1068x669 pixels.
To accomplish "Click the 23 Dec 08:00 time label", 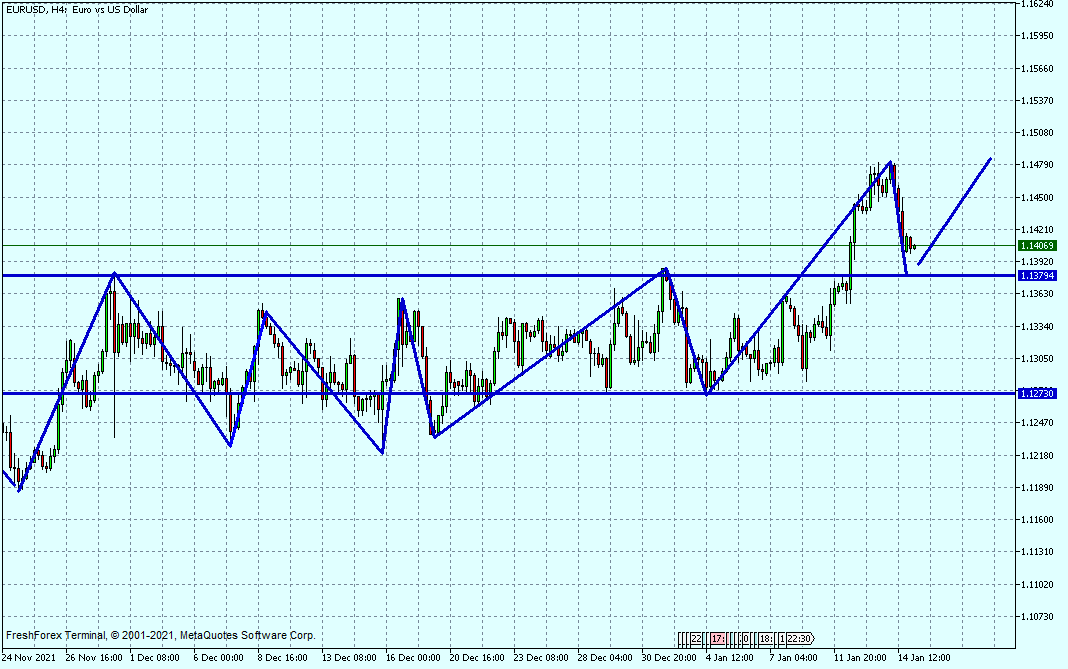I will point(541,657).
